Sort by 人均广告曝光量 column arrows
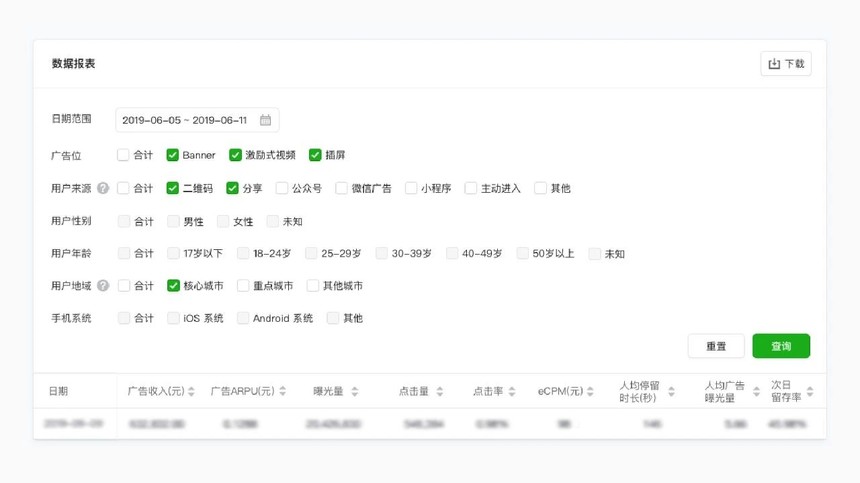Screen dimensions: 860x483 [756, 391]
